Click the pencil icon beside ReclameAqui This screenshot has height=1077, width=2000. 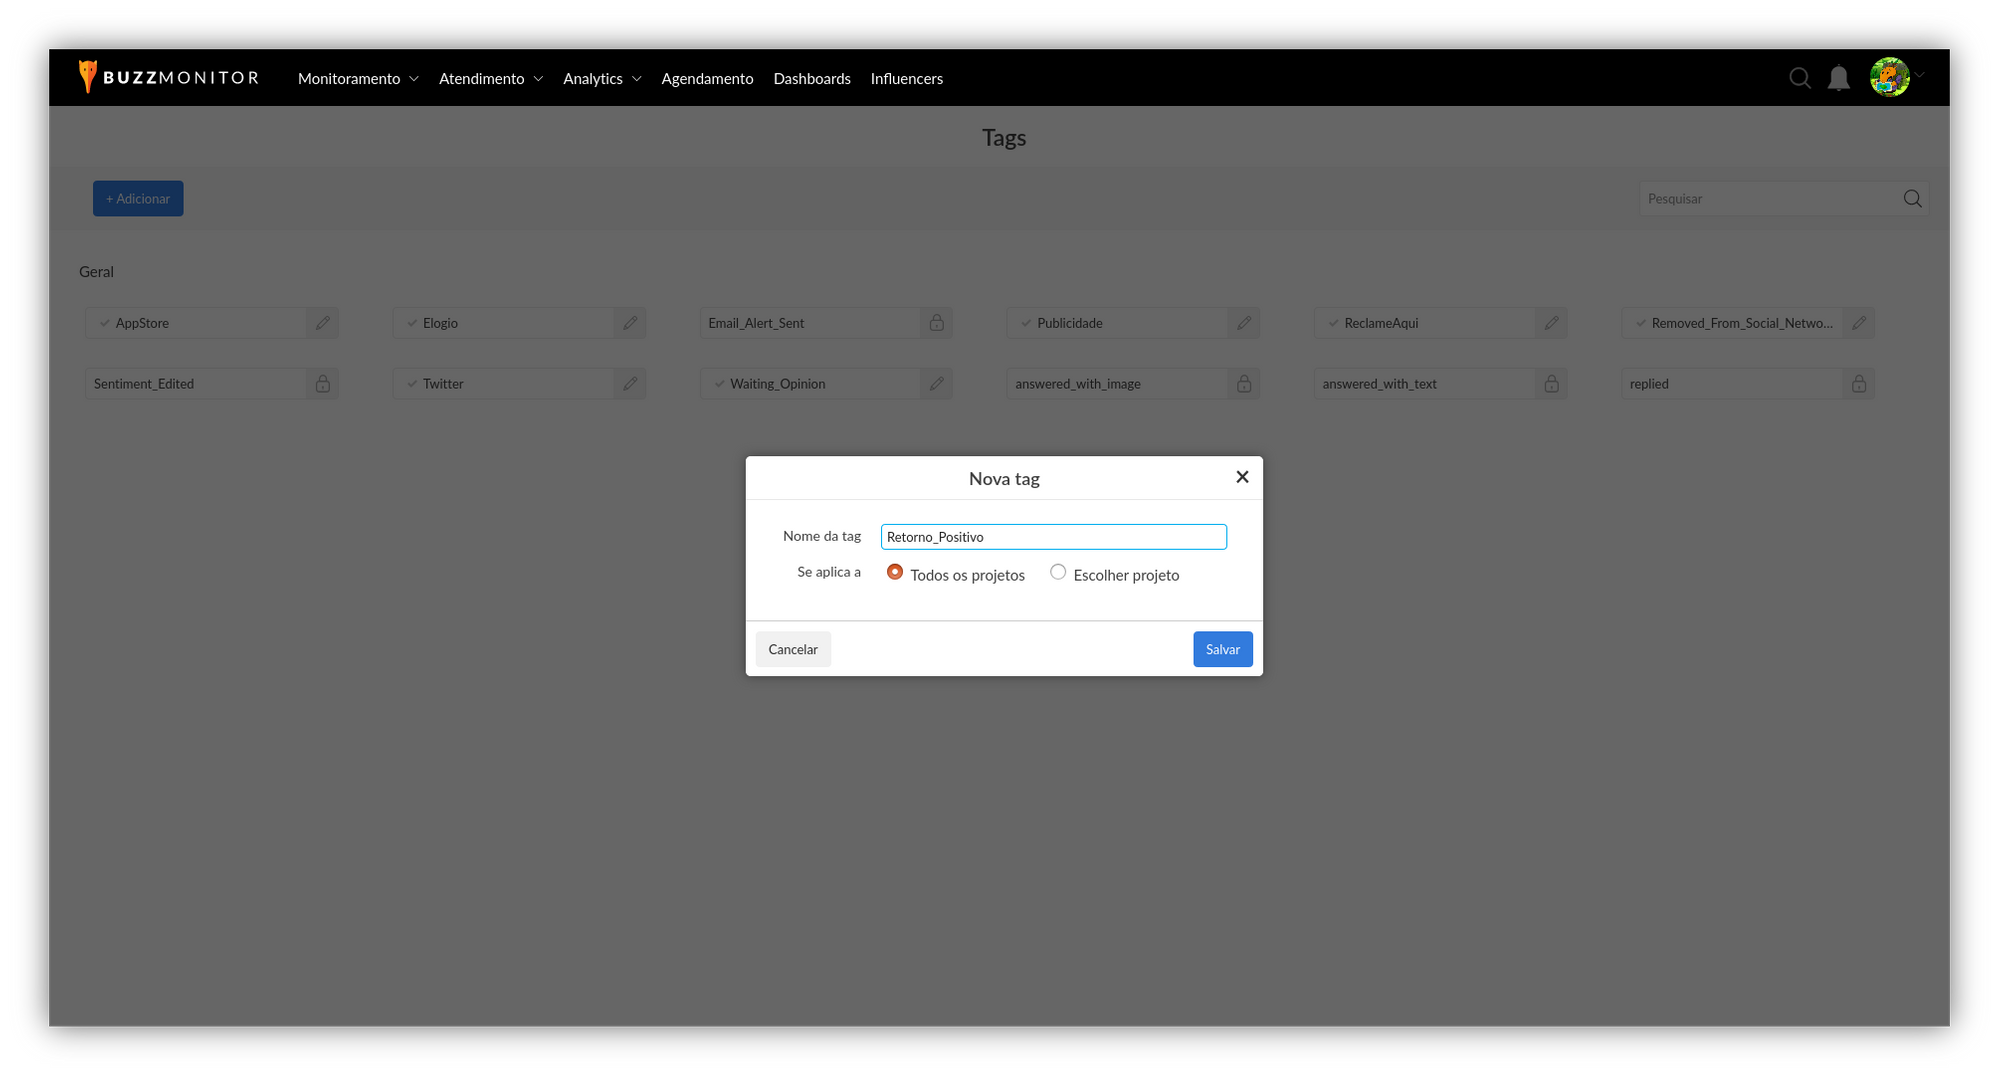click(1551, 323)
